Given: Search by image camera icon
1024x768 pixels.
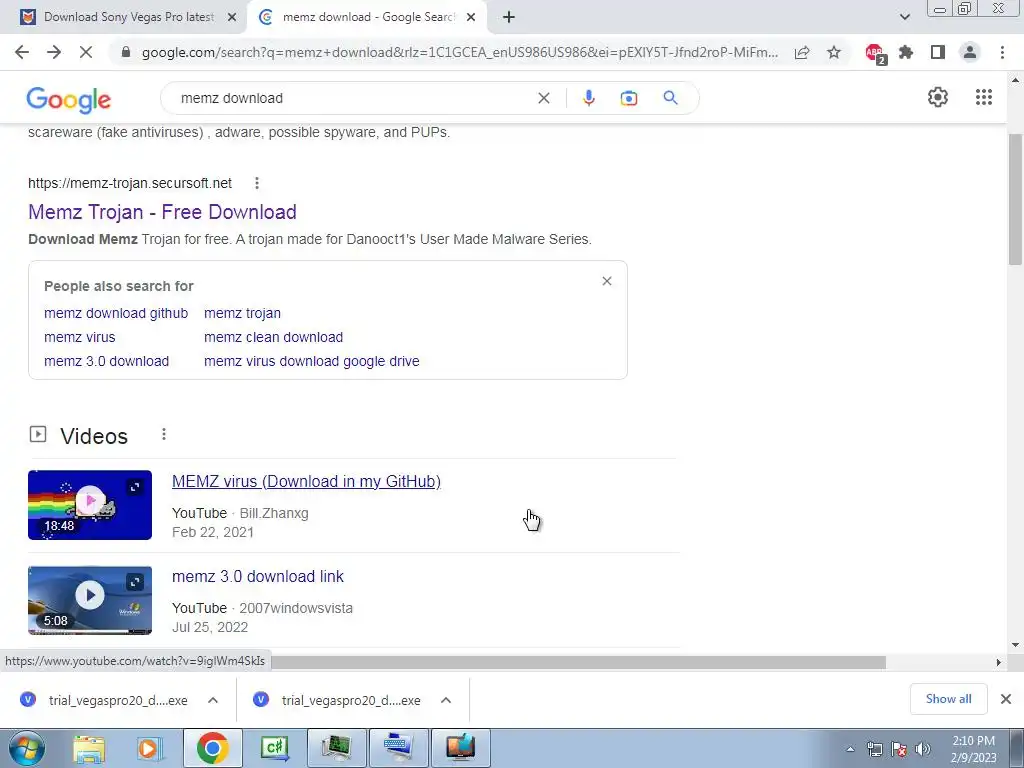Looking at the screenshot, I should [629, 98].
